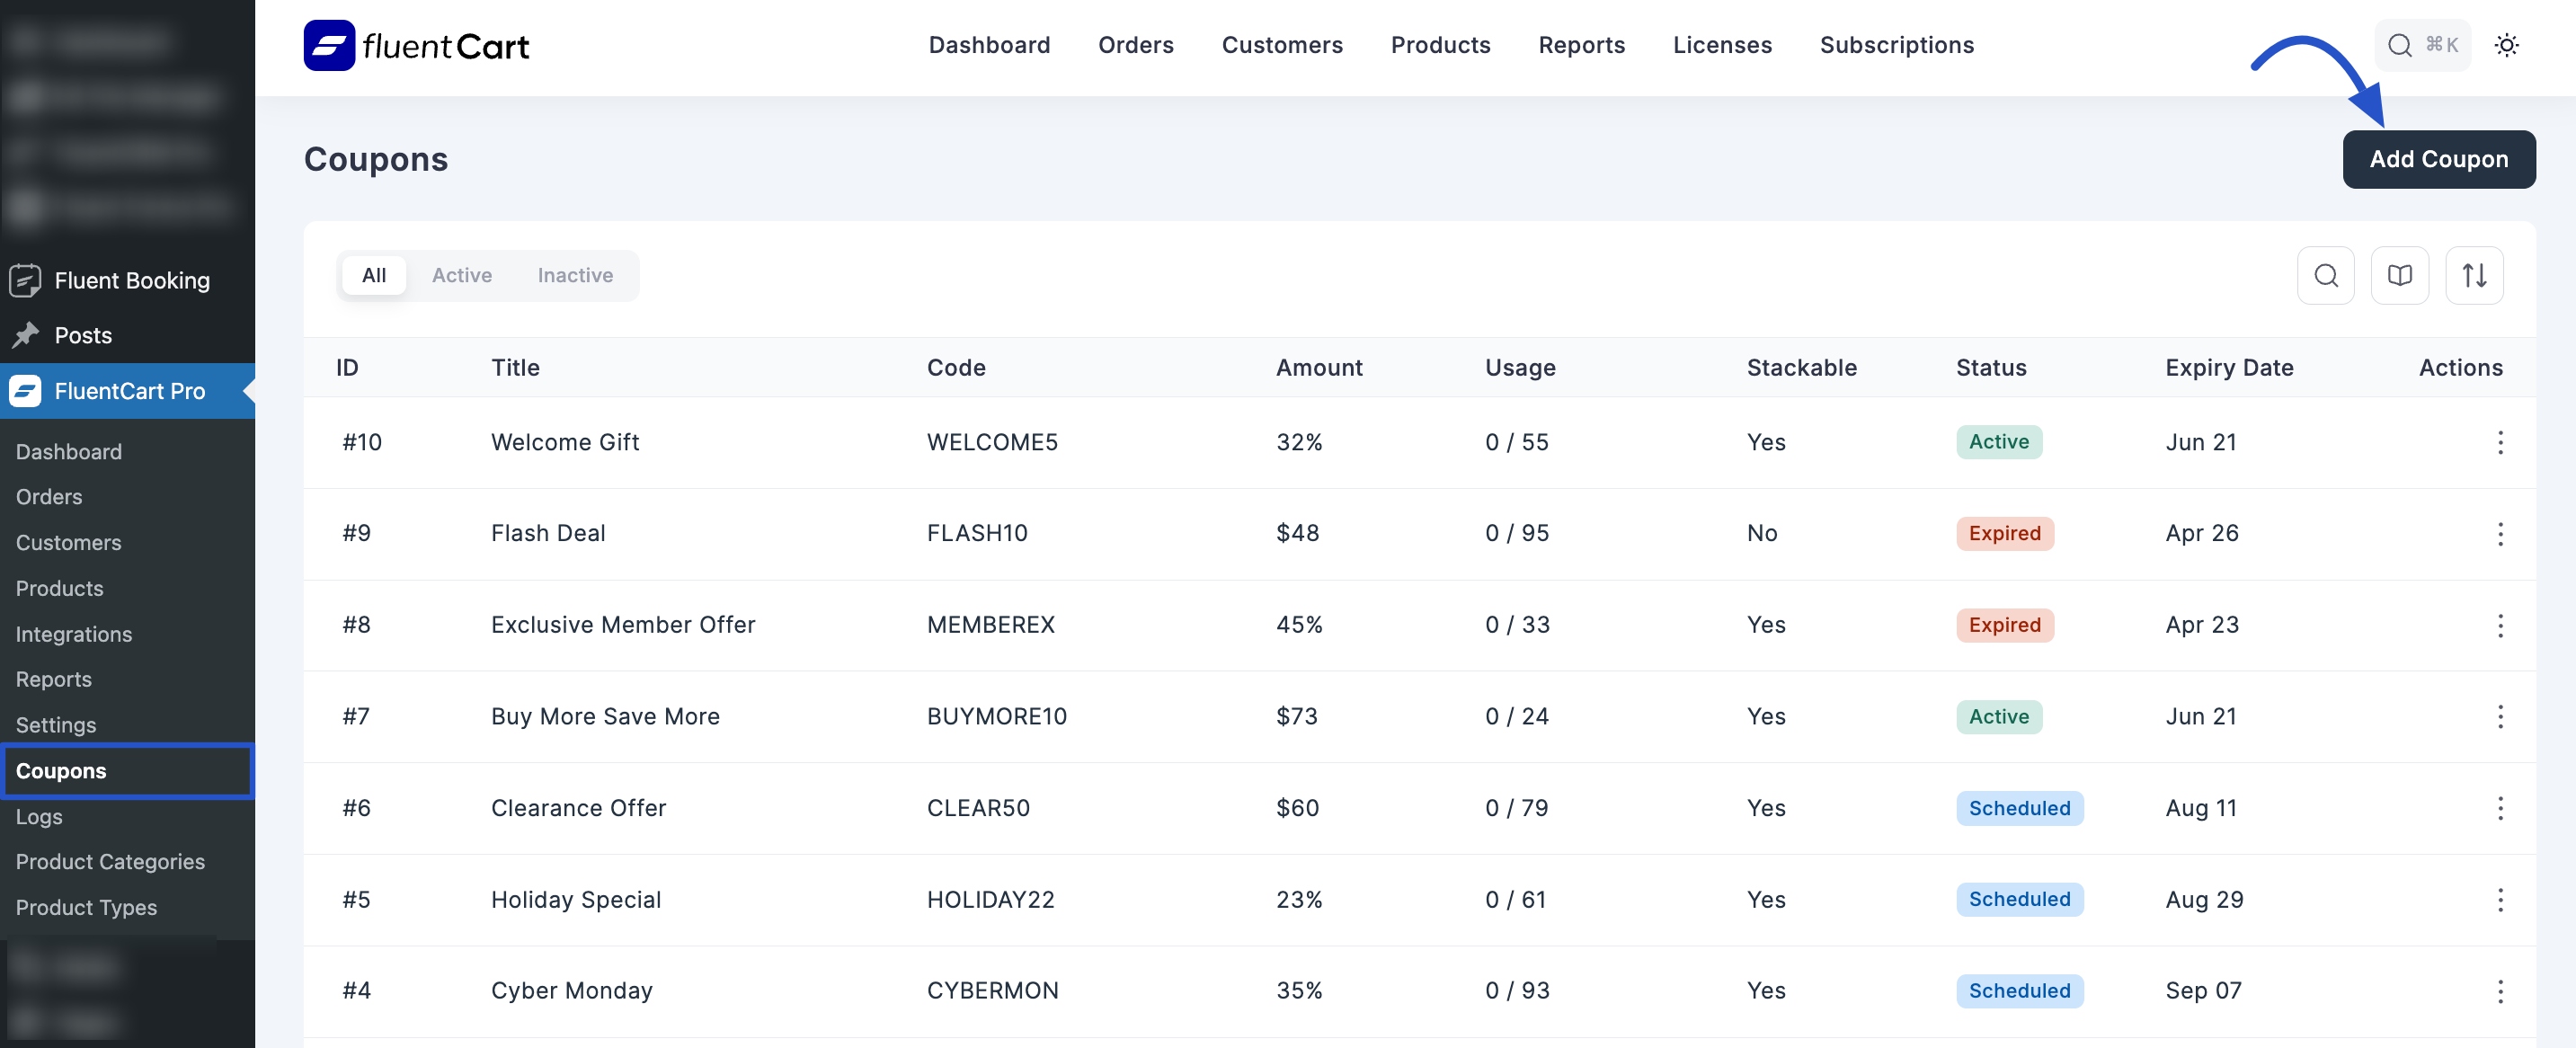Open actions menu for Welcome Gift coupon
The width and height of the screenshot is (2576, 1048).
(2499, 442)
